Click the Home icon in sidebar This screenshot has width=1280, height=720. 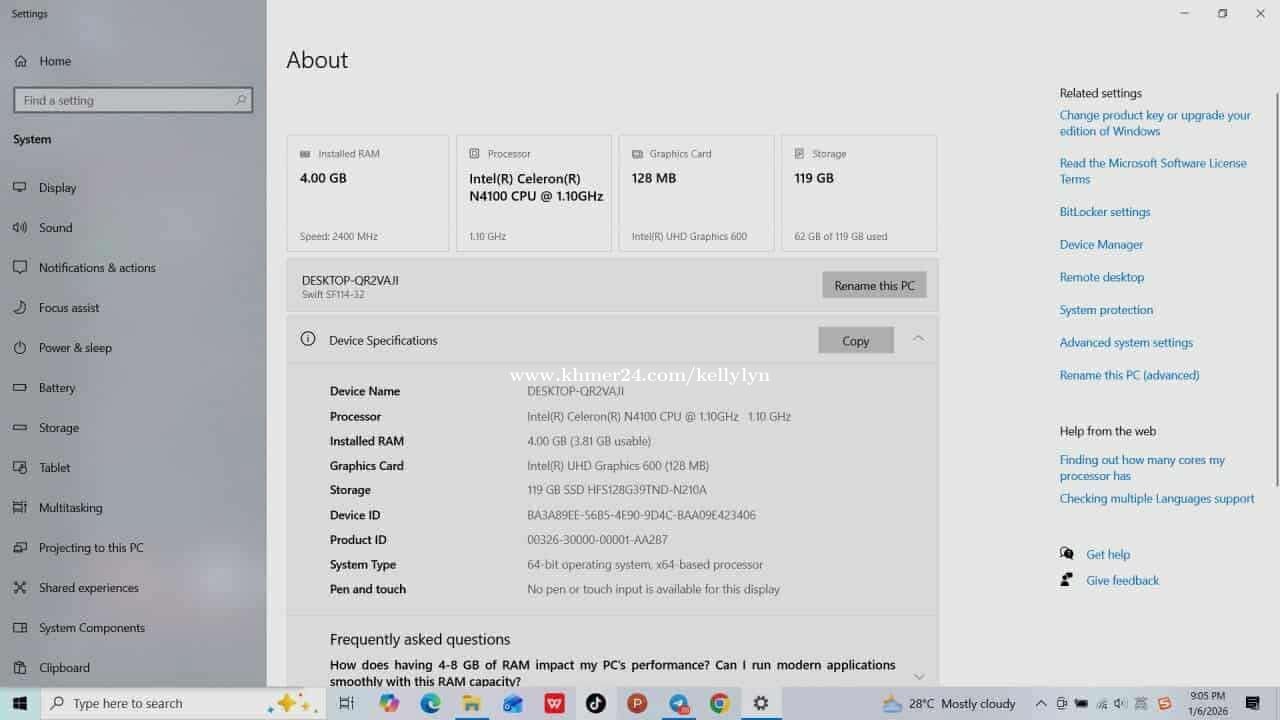(x=20, y=61)
